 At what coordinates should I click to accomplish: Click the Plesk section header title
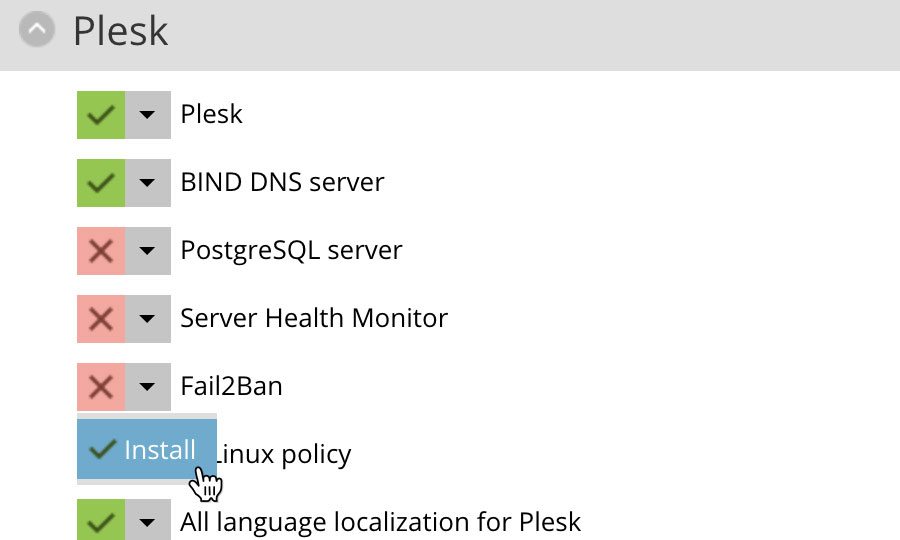121,30
